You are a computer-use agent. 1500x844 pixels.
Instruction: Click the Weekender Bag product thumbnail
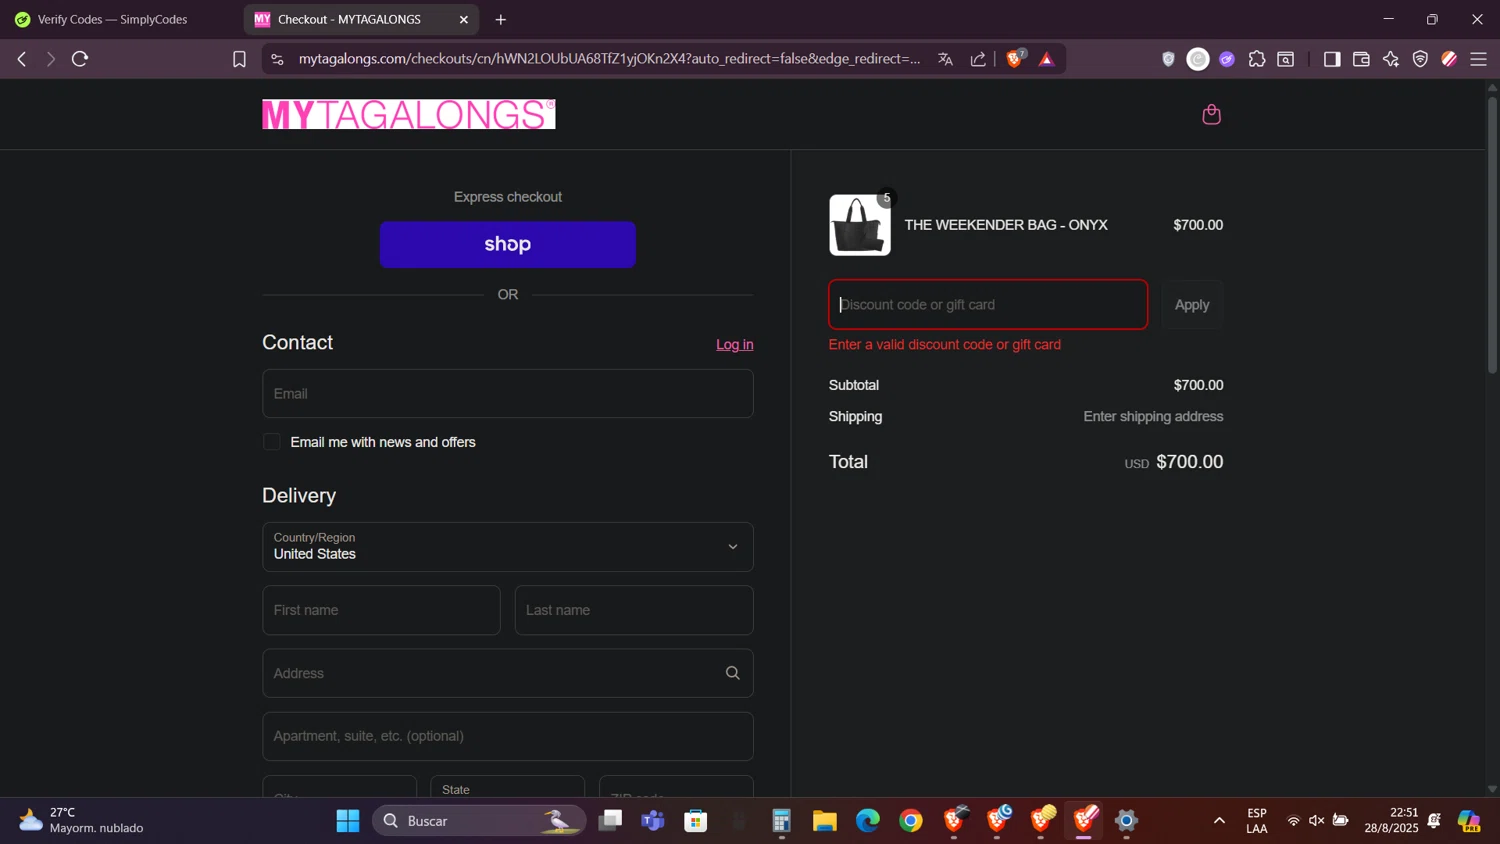pos(860,225)
